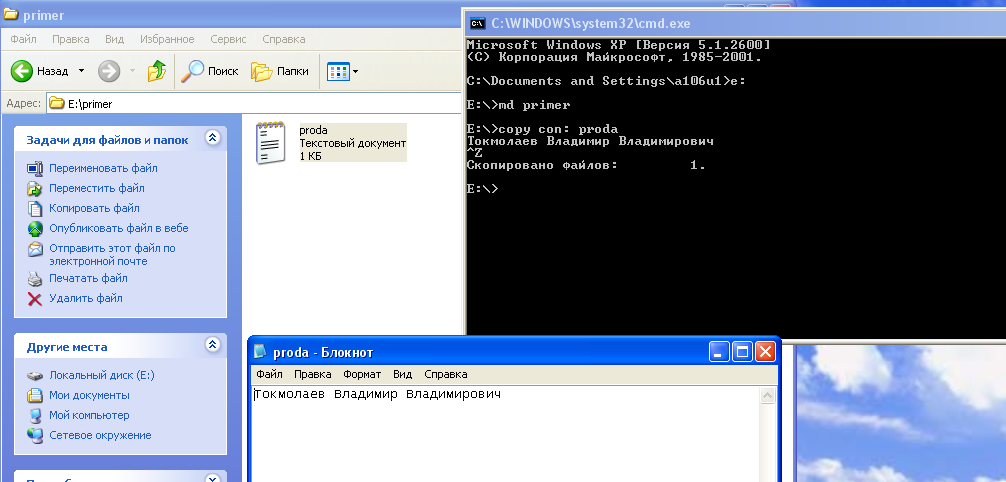Open Мой компьютер link

(x=89, y=415)
